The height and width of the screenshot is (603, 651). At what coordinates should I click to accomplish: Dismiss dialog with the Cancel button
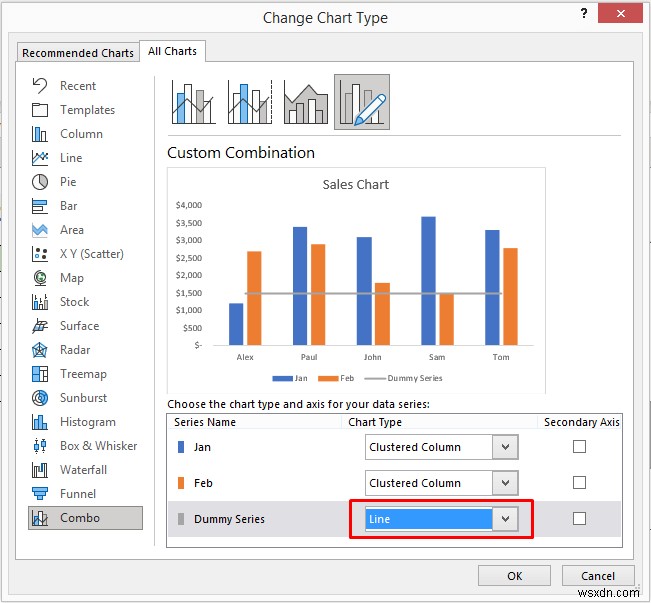pyautogui.click(x=598, y=576)
